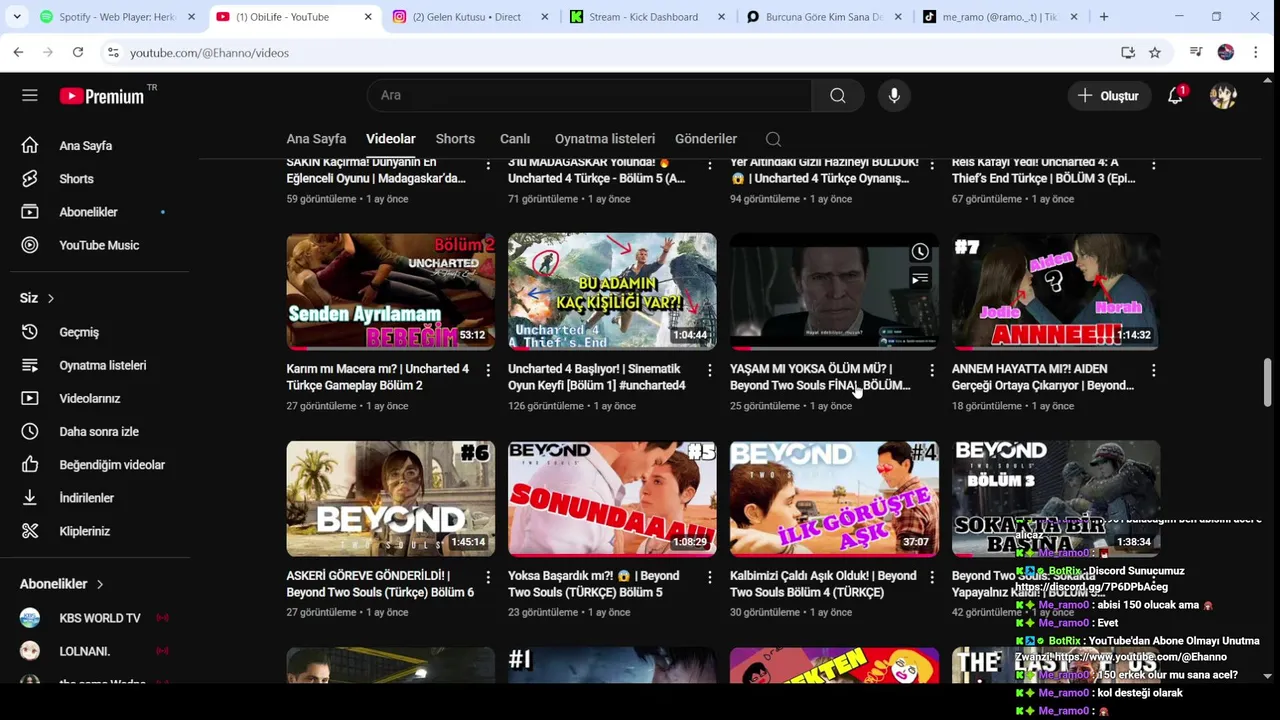Start voice search with microphone icon
The image size is (1280, 720).
click(x=894, y=95)
